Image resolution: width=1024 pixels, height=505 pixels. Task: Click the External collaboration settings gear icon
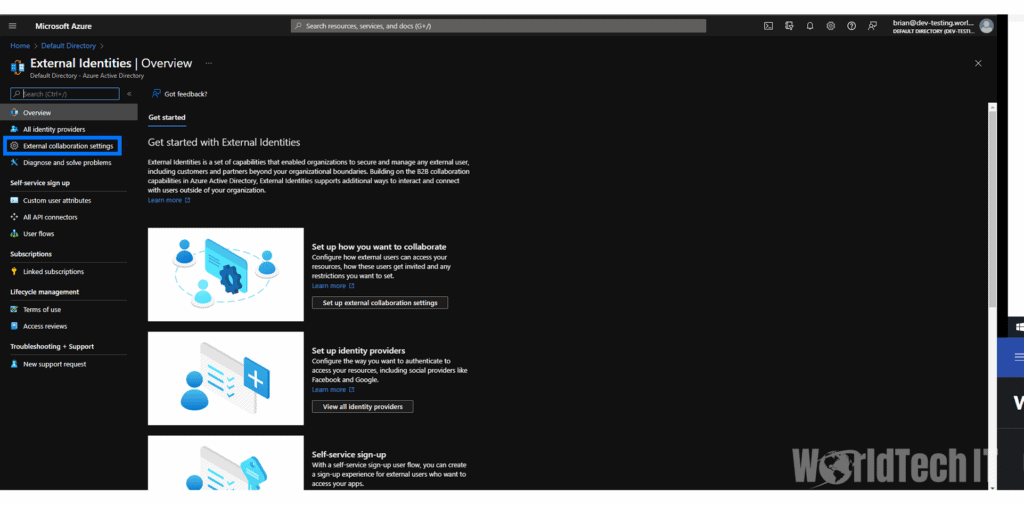tap(14, 146)
